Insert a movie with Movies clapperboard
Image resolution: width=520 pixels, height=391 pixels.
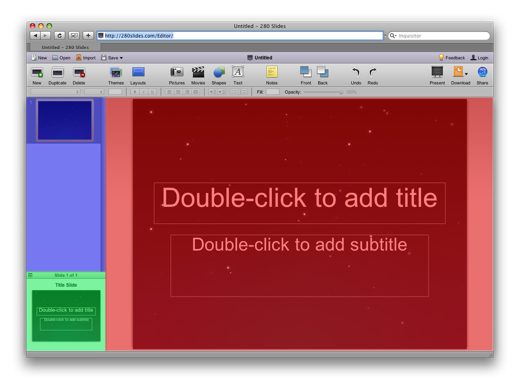pyautogui.click(x=198, y=72)
